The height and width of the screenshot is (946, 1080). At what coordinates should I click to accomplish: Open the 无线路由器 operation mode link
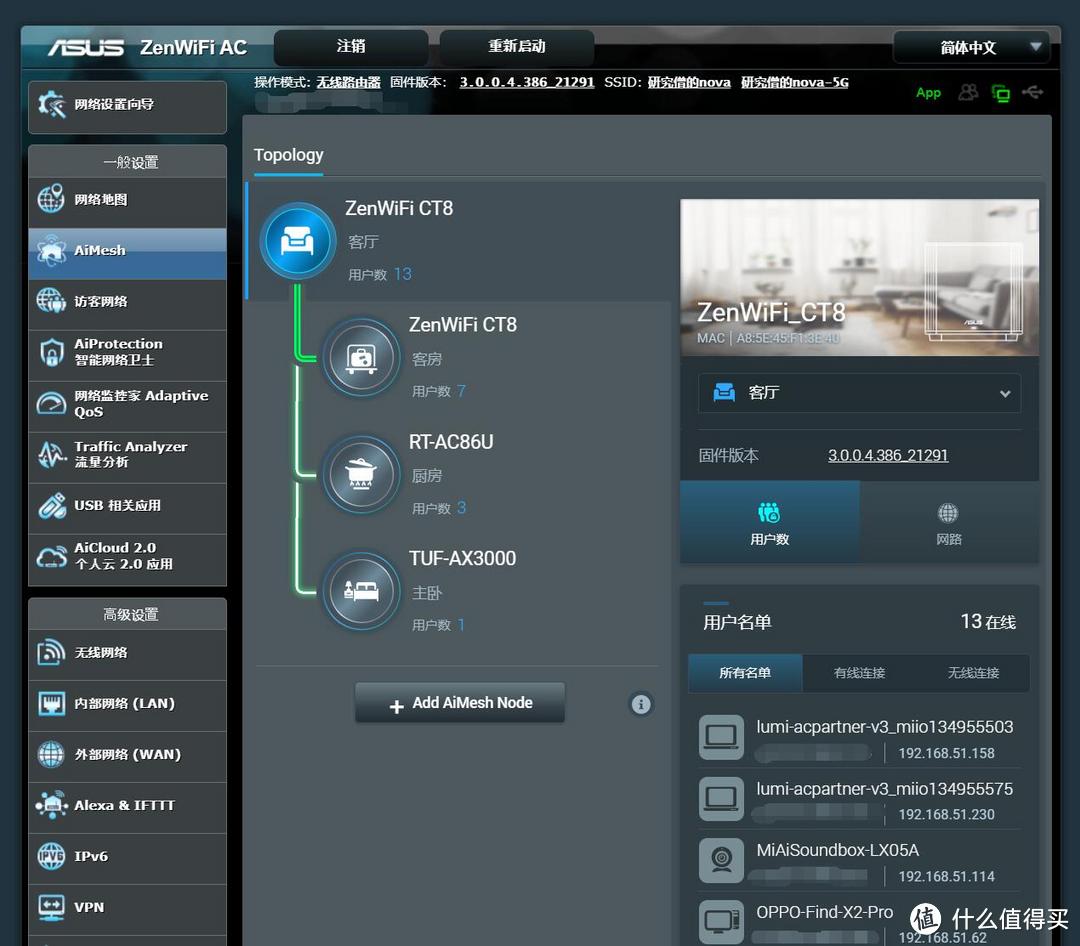(x=349, y=83)
